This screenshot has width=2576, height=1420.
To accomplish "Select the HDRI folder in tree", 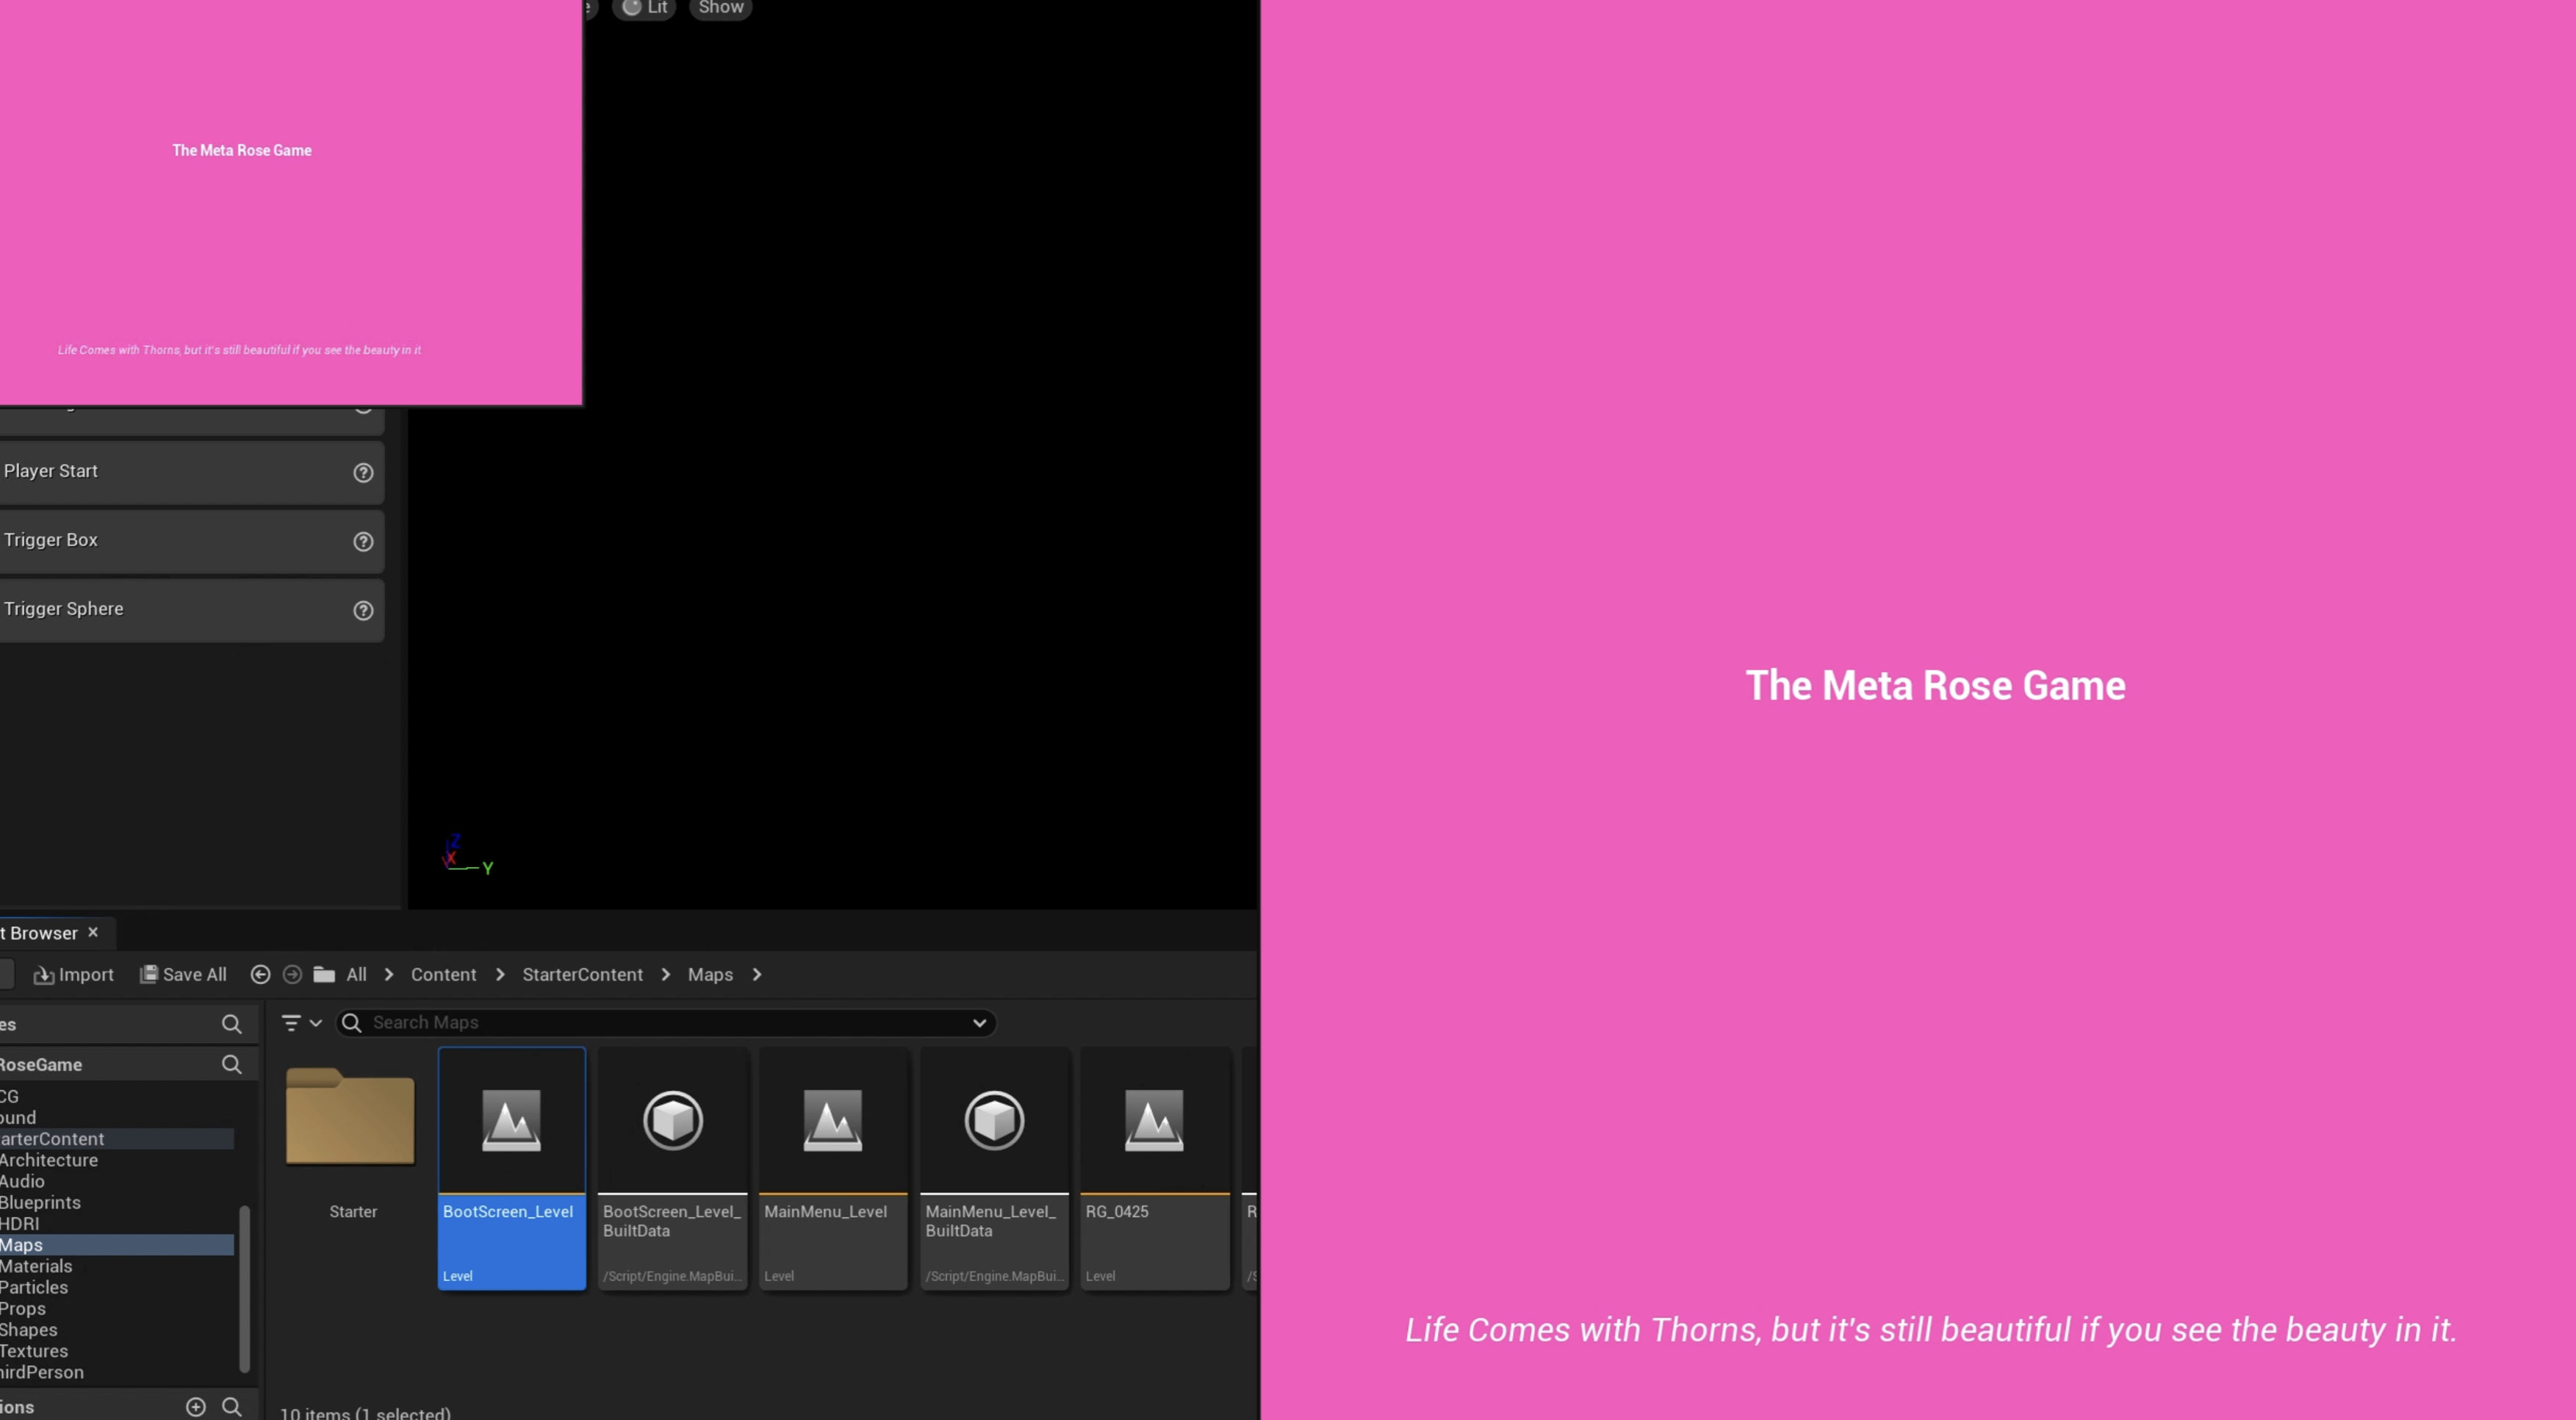I will (x=20, y=1224).
